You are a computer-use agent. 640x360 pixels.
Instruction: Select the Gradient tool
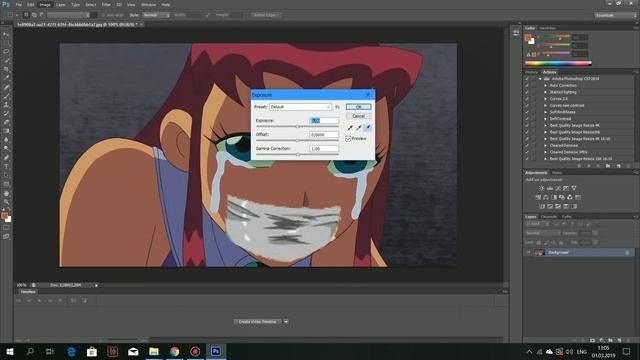[x=6, y=131]
